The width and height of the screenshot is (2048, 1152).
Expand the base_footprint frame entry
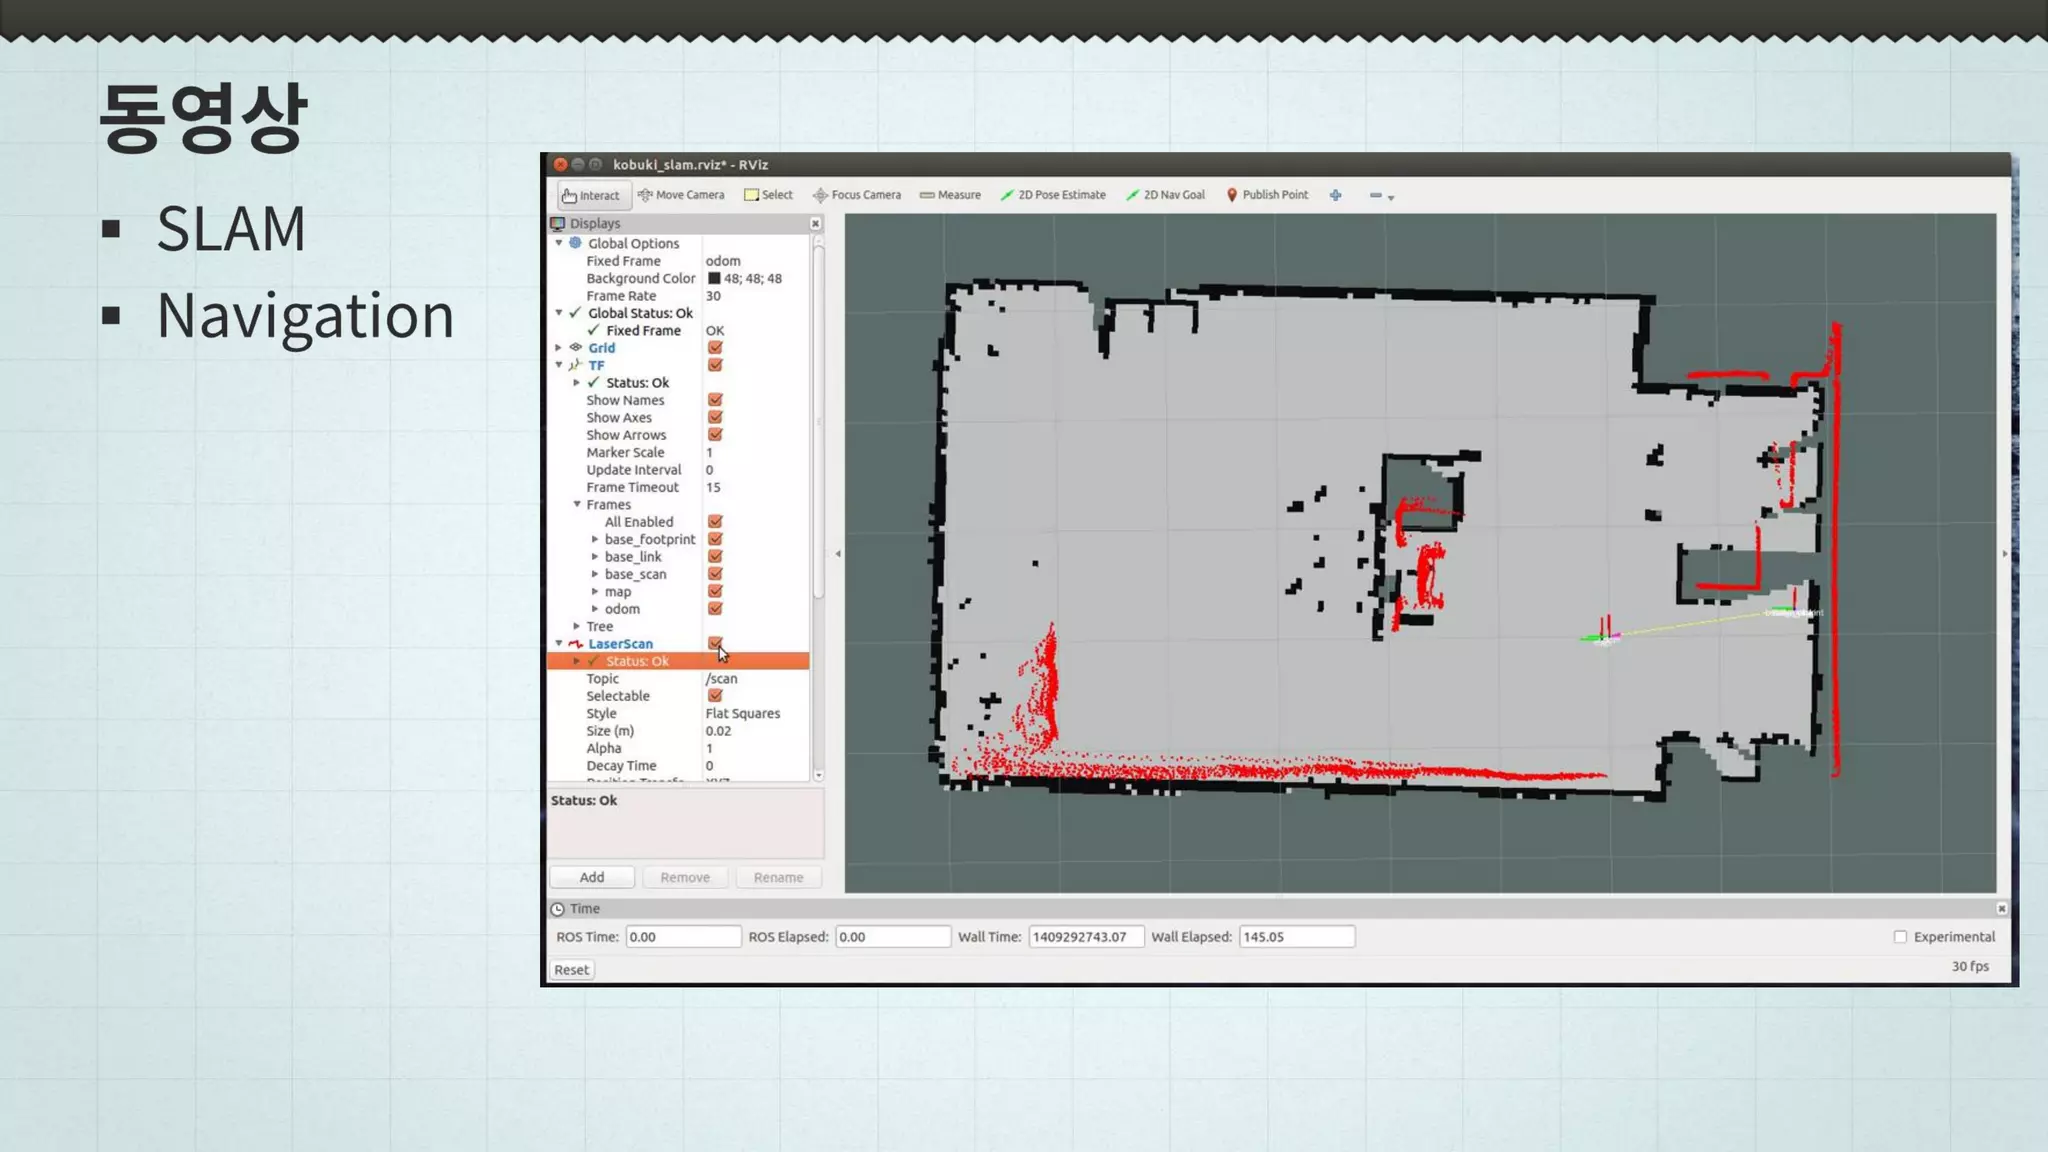tap(595, 539)
